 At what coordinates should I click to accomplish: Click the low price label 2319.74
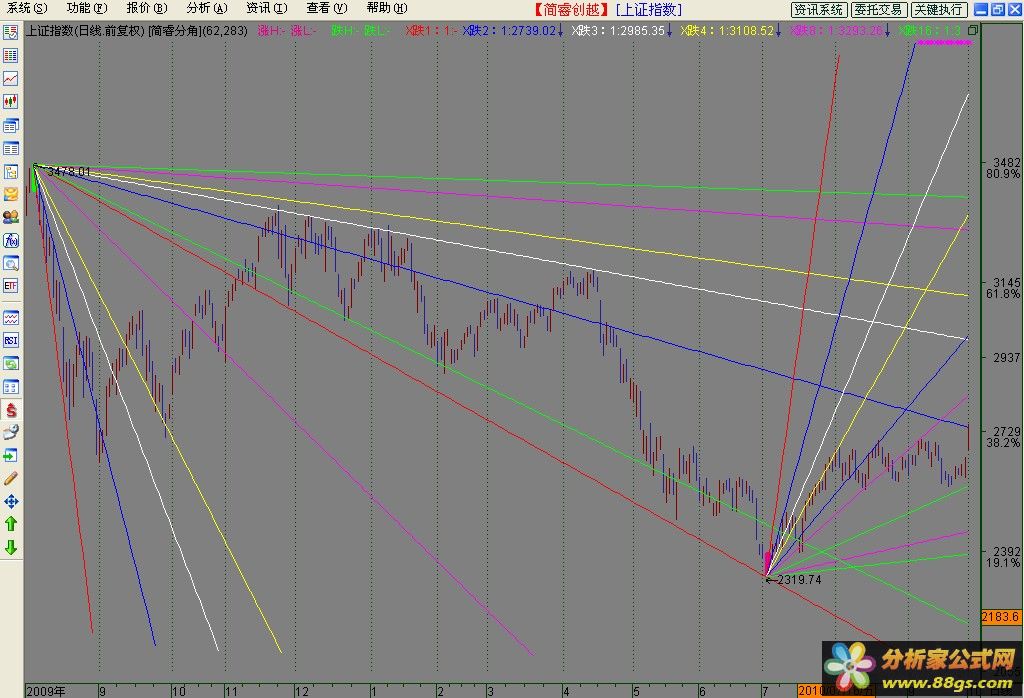click(x=799, y=579)
